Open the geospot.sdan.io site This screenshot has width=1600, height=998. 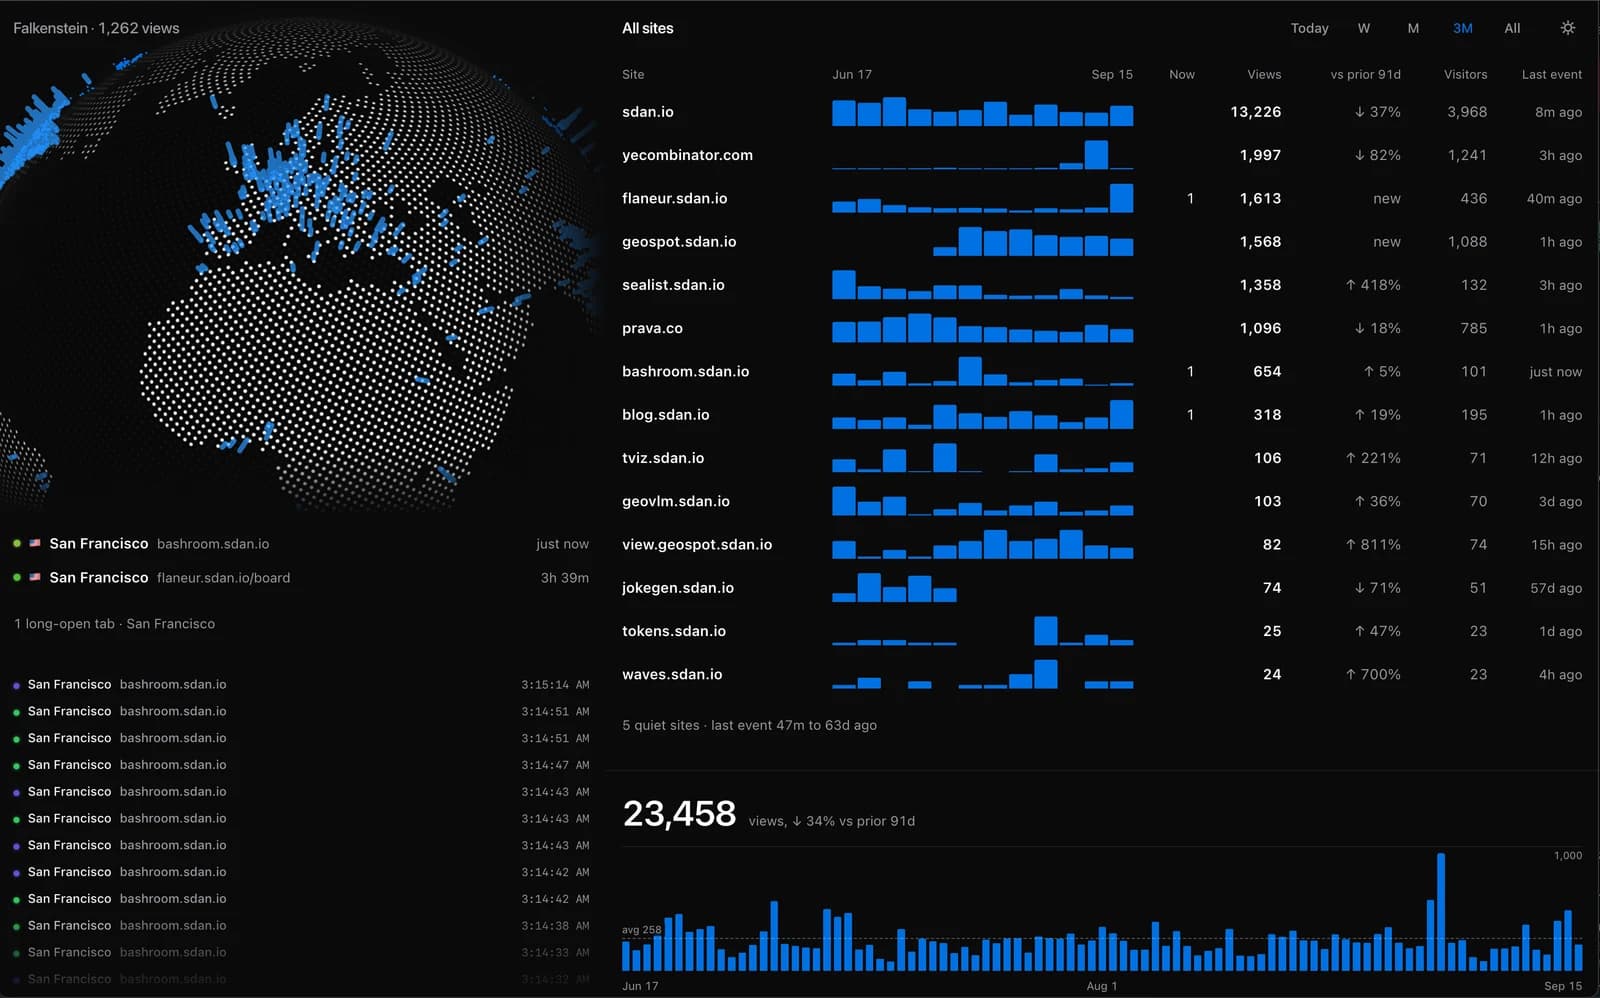(x=679, y=241)
